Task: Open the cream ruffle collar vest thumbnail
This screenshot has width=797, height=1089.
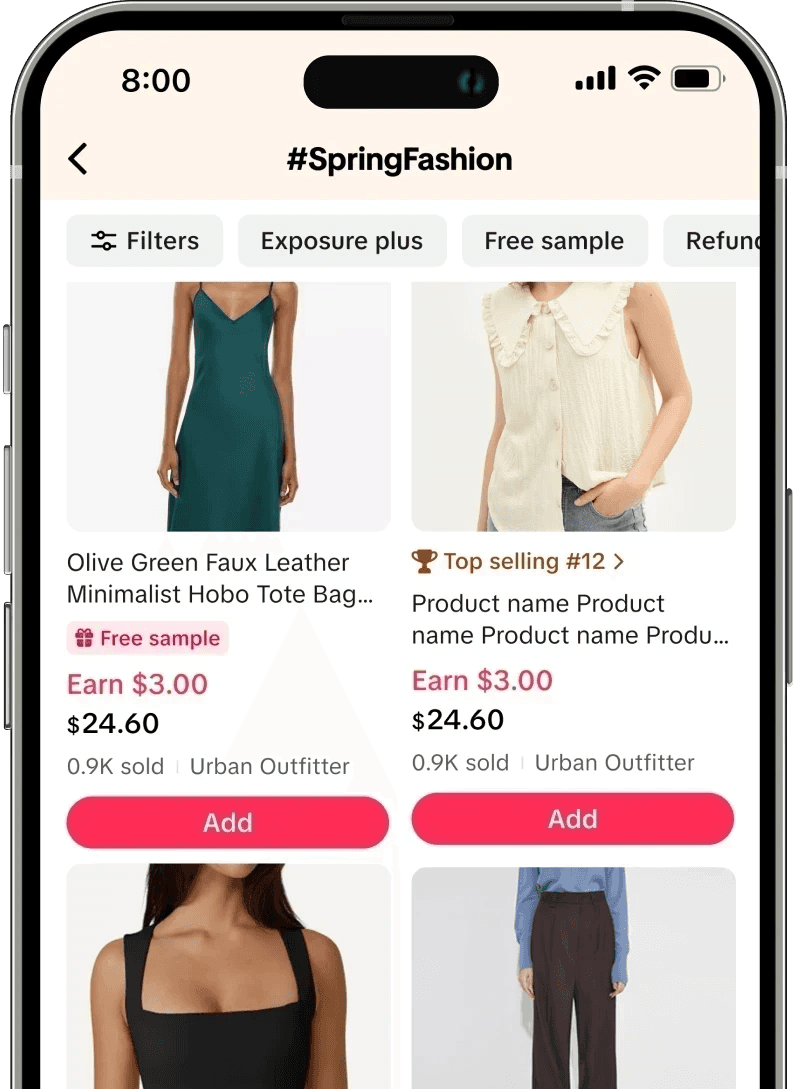Action: pyautogui.click(x=573, y=406)
